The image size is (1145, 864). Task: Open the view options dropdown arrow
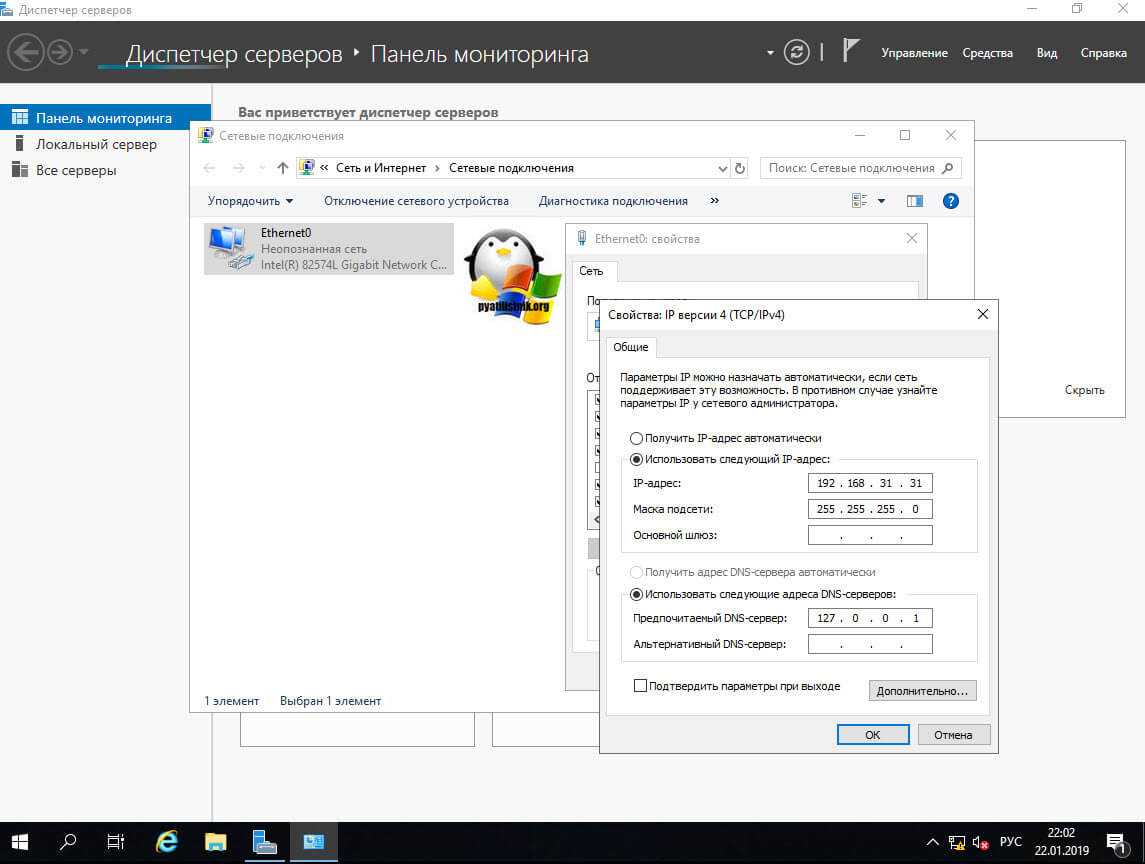[881, 201]
